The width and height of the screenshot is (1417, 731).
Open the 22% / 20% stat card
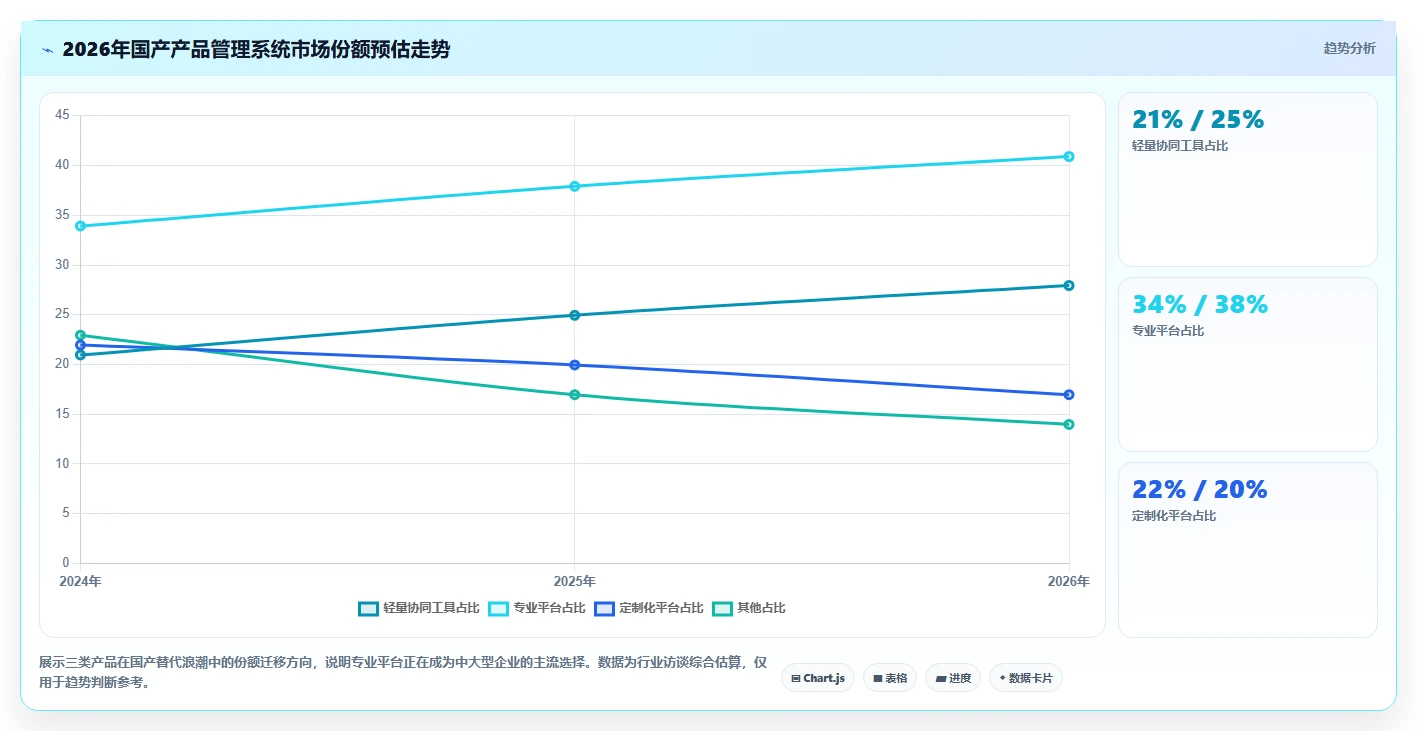[x=1247, y=549]
